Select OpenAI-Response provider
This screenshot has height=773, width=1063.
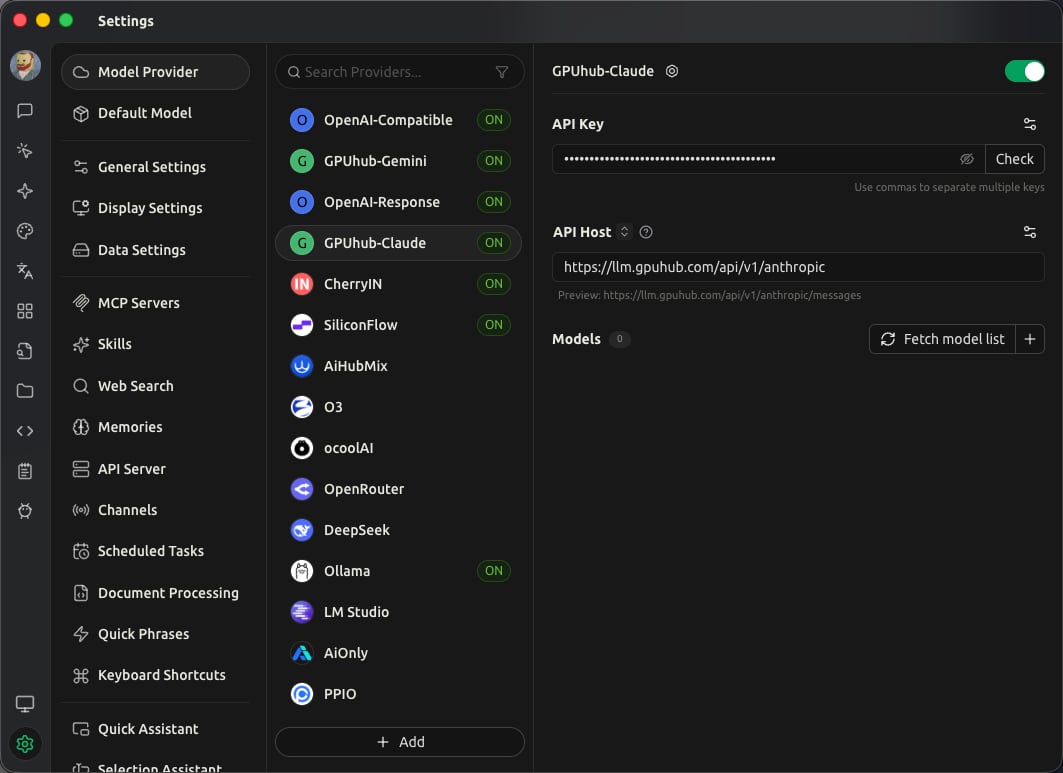(399, 202)
